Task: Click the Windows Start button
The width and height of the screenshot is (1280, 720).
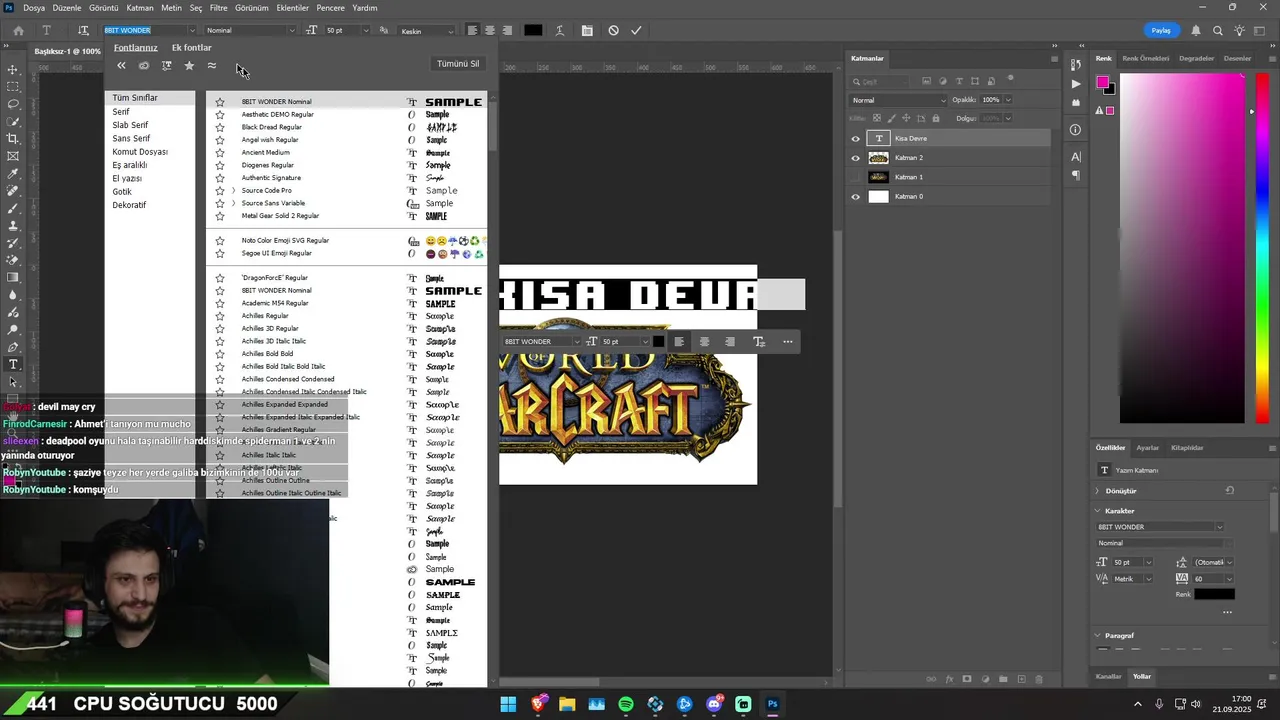Action: coord(508,704)
